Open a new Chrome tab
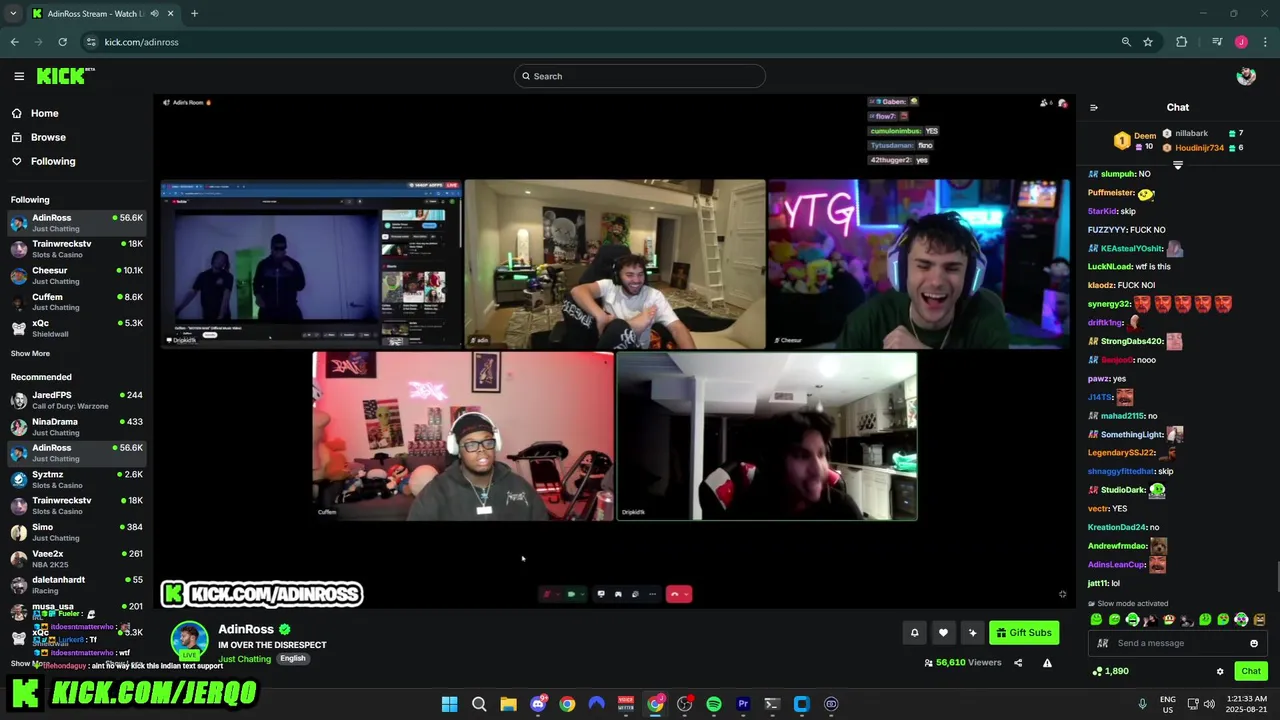The image size is (1280, 720). coord(194,14)
